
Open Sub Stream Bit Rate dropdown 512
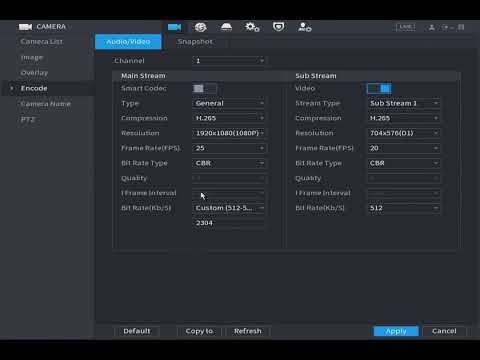pos(404,208)
